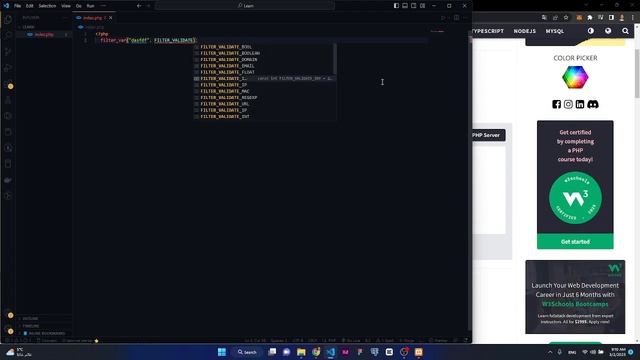Open the browser three-dot menu

[633, 18]
